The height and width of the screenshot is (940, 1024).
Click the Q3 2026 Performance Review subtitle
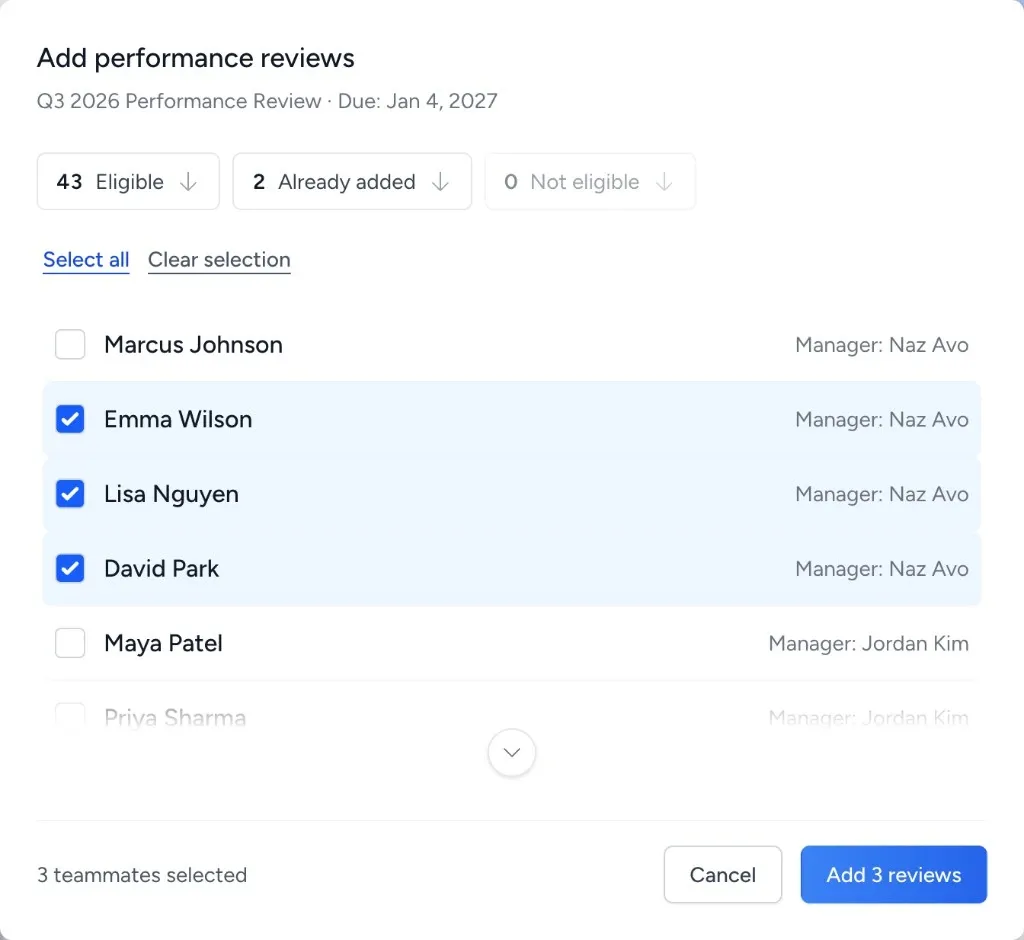click(x=267, y=101)
